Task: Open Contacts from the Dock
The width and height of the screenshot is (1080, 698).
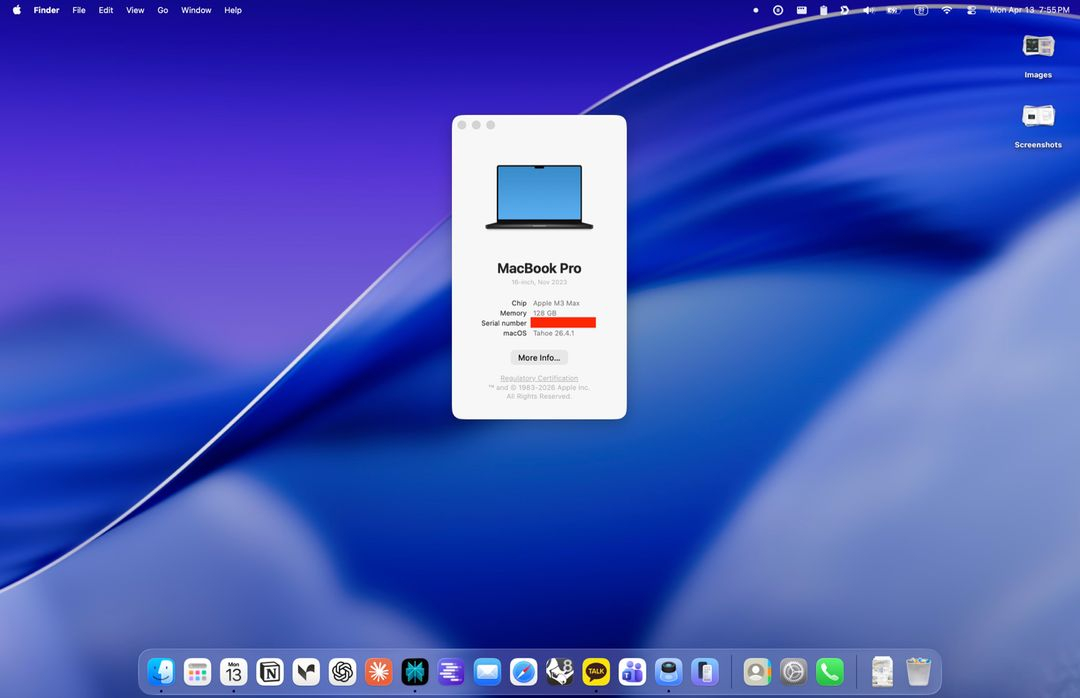Action: tap(757, 671)
